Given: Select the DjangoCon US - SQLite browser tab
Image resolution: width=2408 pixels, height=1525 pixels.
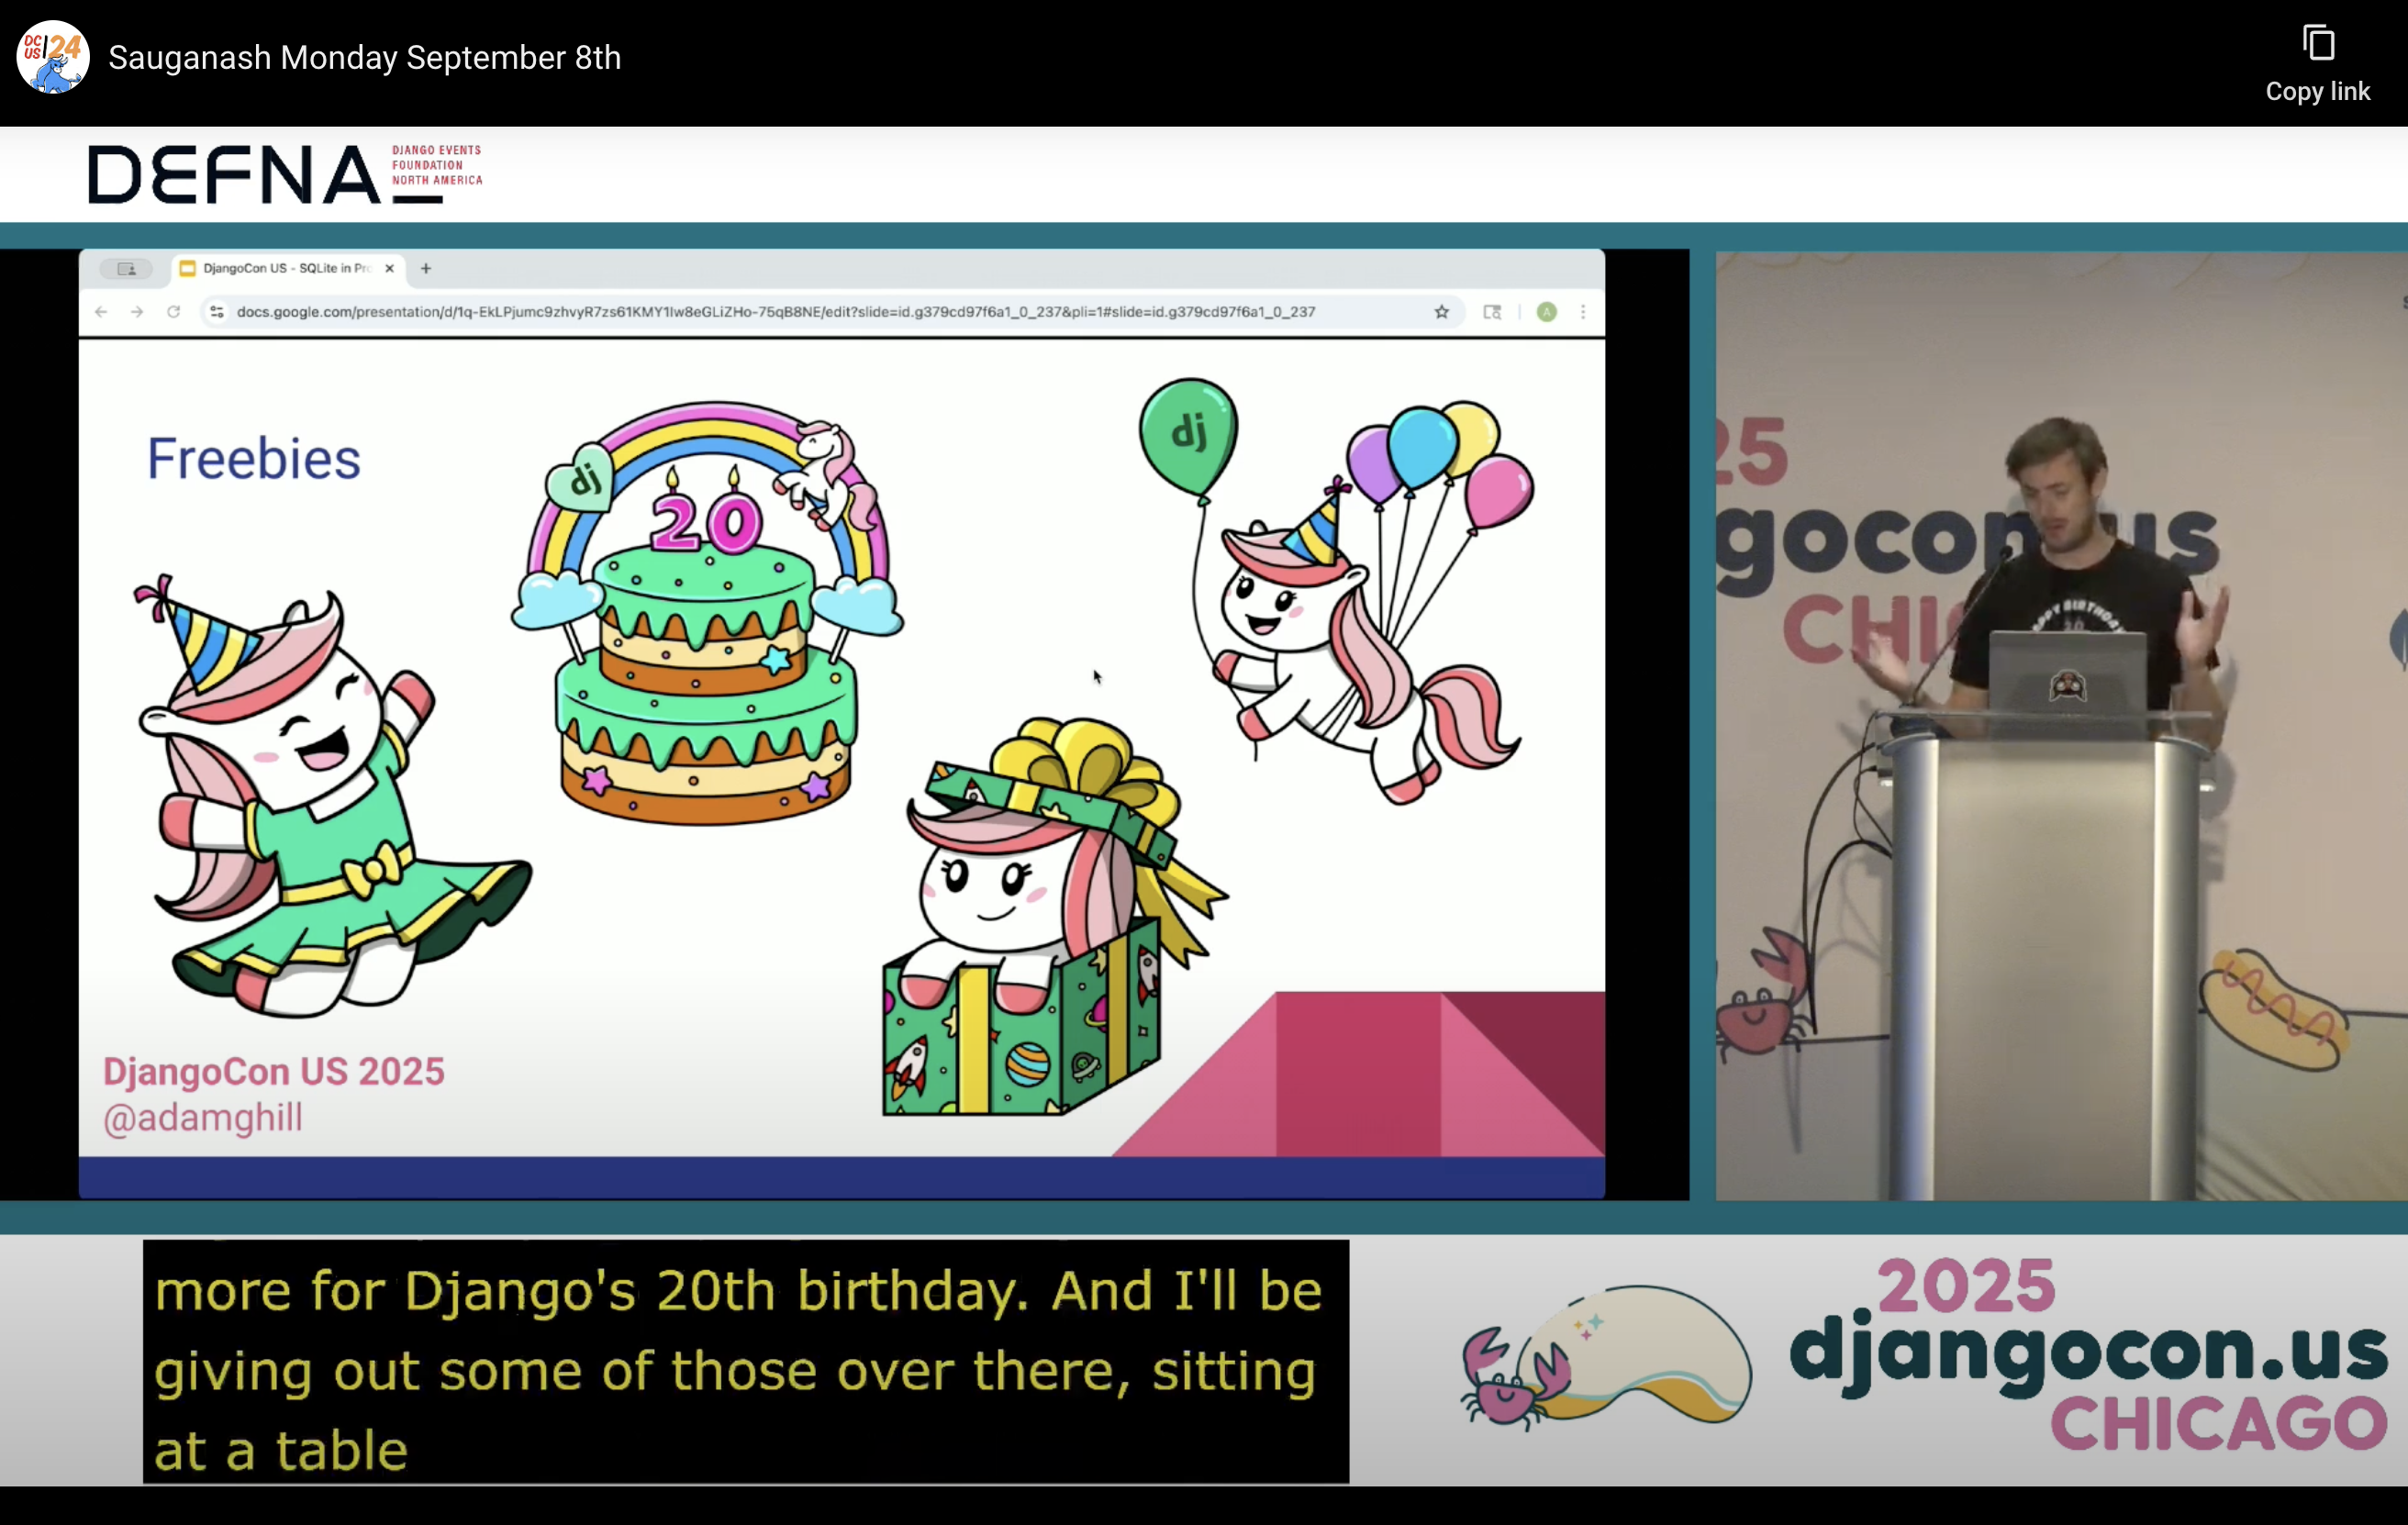Looking at the screenshot, I should click(x=288, y=268).
